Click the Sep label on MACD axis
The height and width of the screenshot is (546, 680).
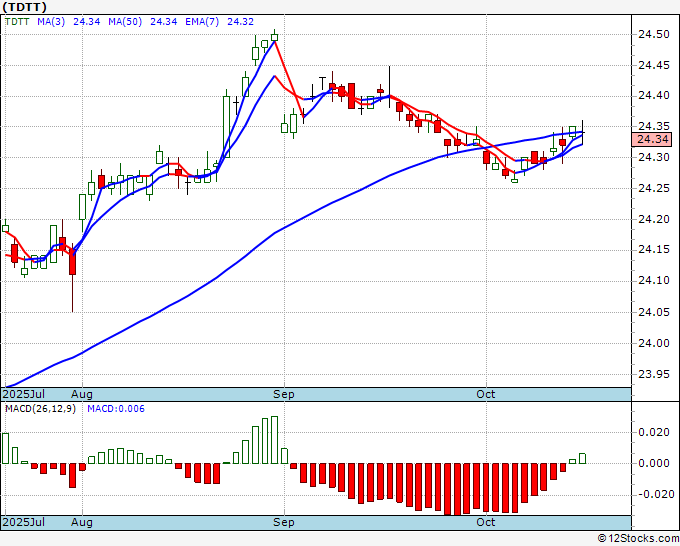pyautogui.click(x=284, y=522)
